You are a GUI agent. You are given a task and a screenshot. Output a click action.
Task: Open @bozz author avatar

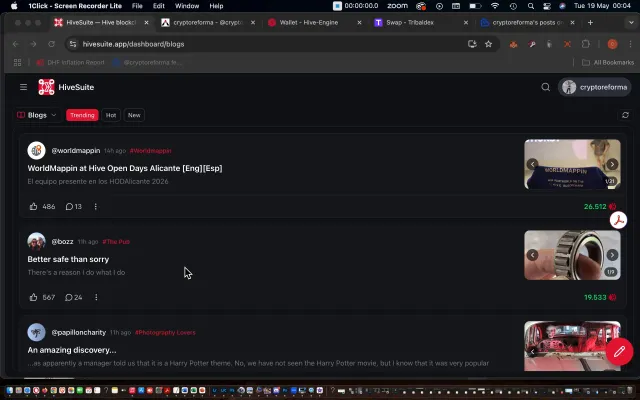pos(36,241)
